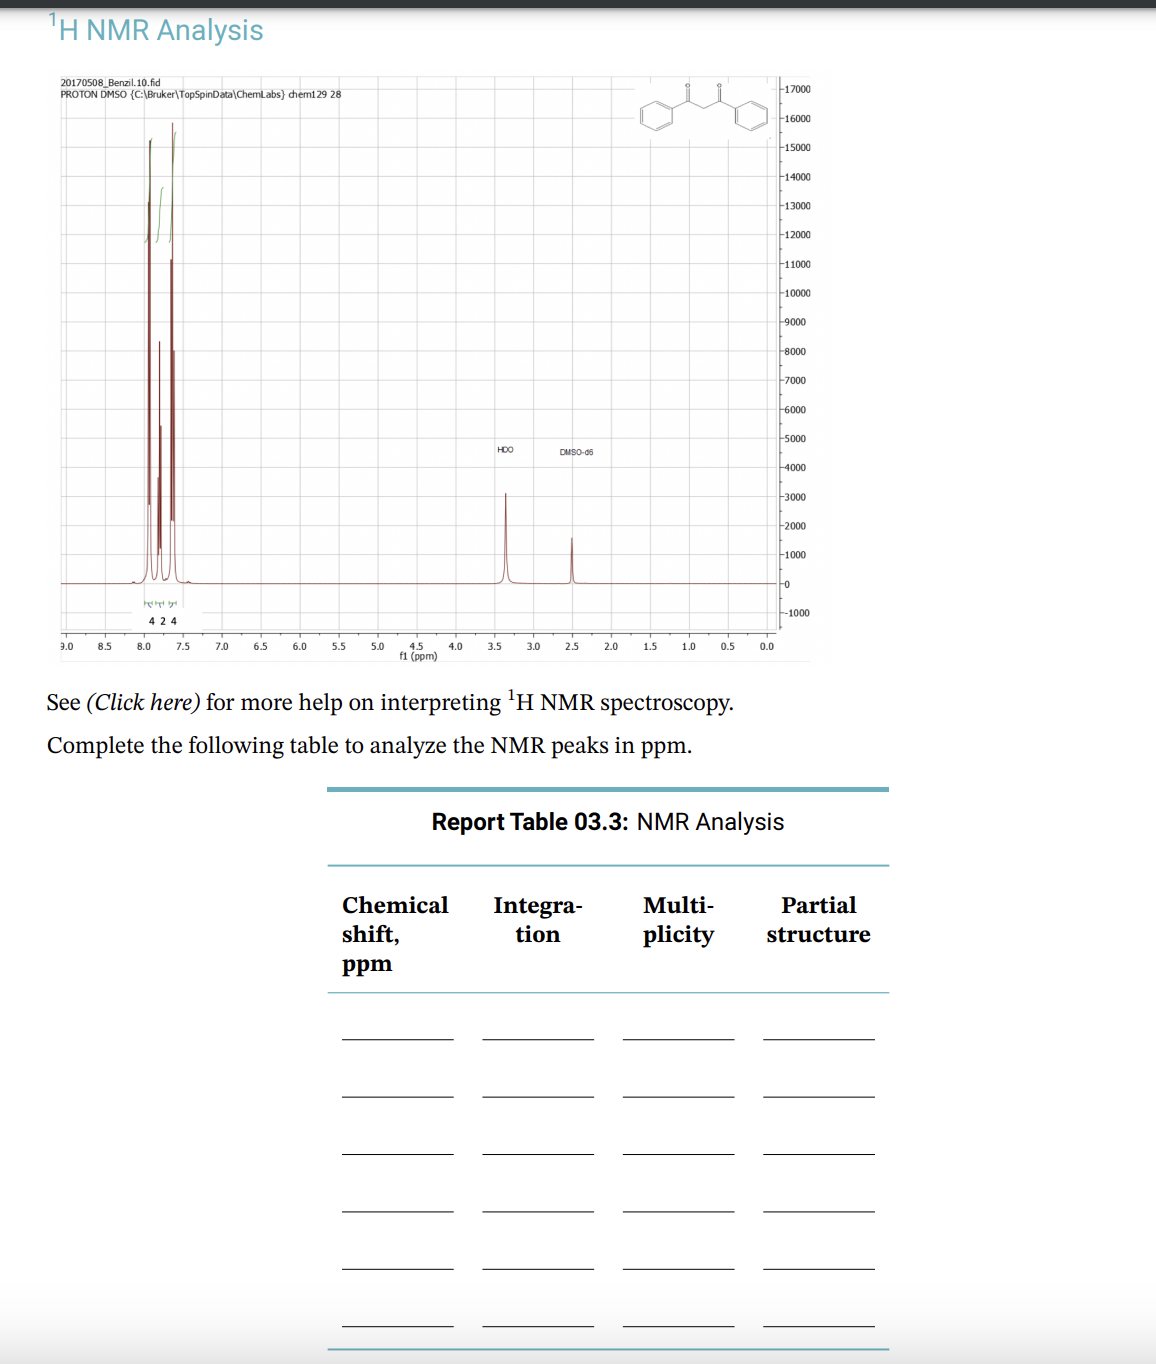1156x1364 pixels.
Task: Select the HDO peak label
Action: pyautogui.click(x=504, y=450)
